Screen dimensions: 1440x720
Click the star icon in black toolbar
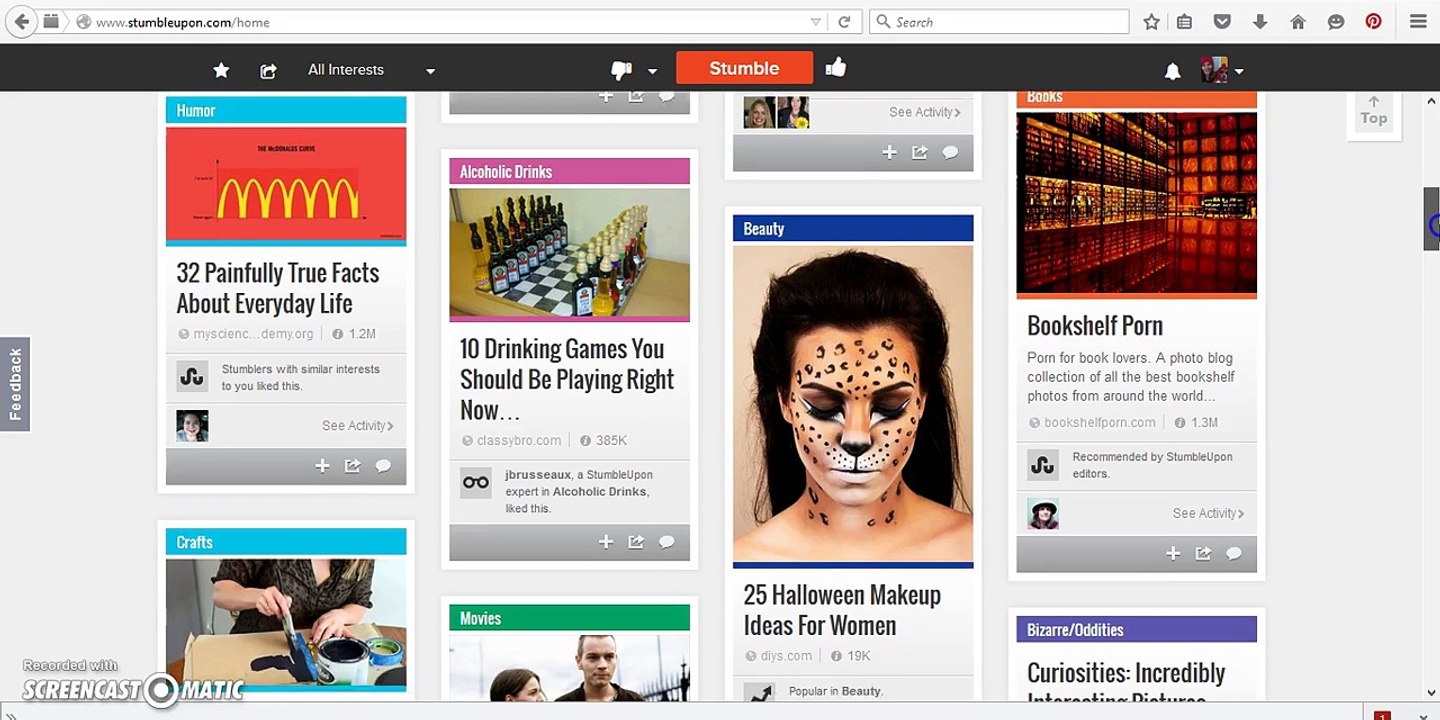[222, 70]
